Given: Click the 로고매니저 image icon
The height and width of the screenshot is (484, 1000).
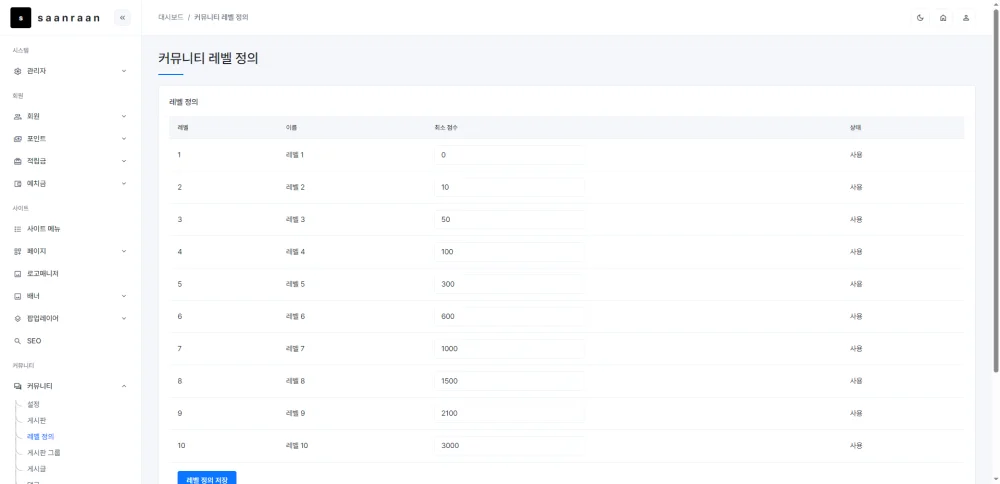Looking at the screenshot, I should point(18,274).
